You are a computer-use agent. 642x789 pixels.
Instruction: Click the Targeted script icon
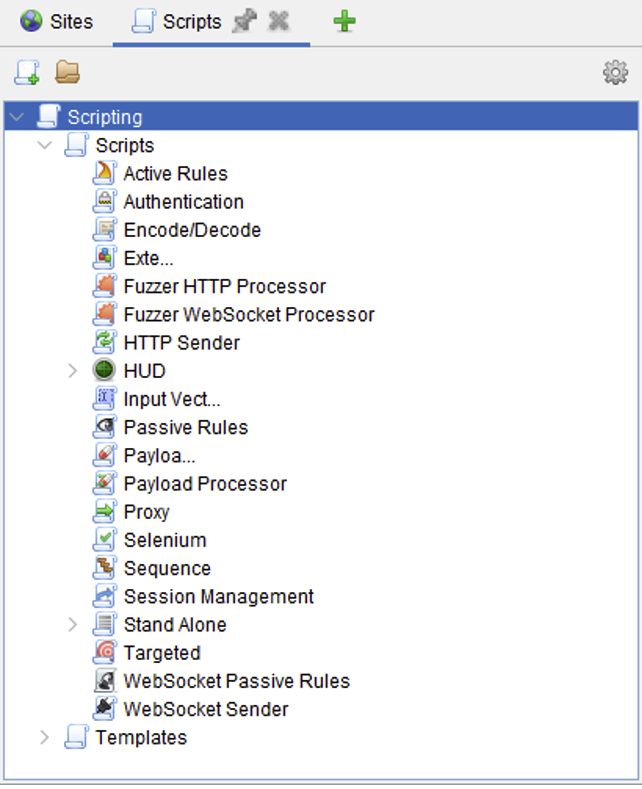pyautogui.click(x=105, y=653)
